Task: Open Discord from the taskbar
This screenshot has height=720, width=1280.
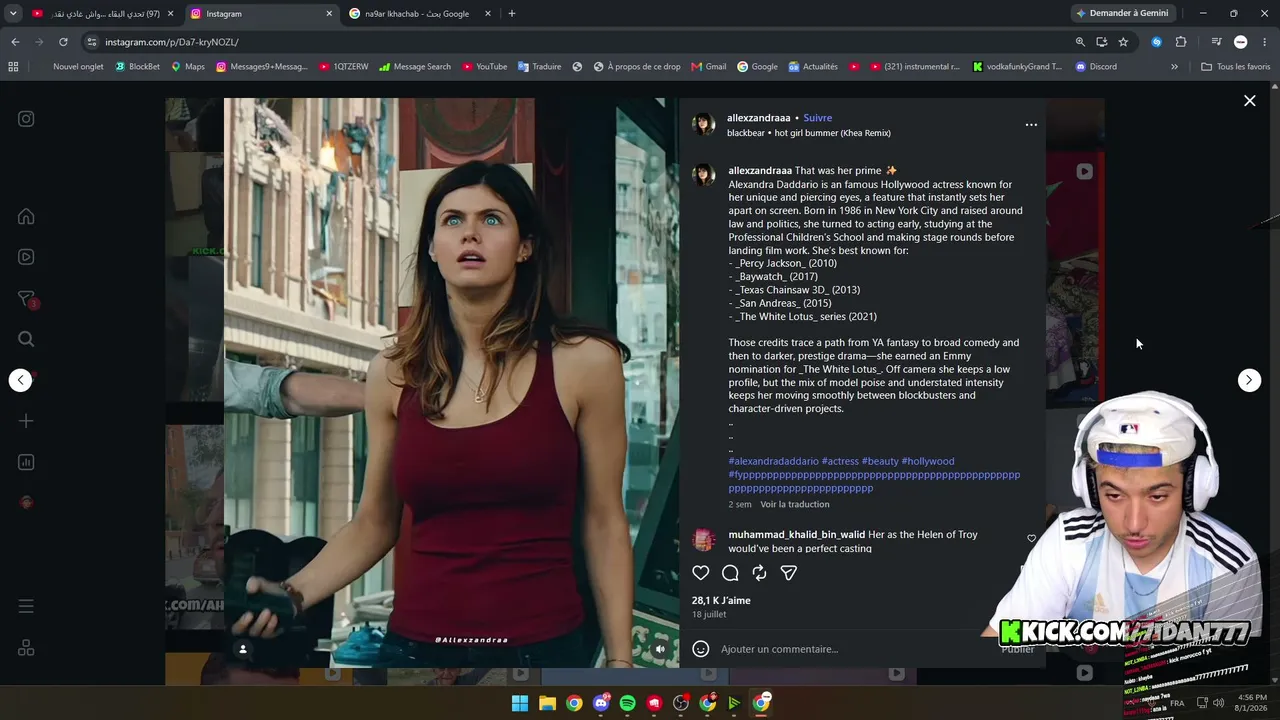Action: [x=601, y=703]
